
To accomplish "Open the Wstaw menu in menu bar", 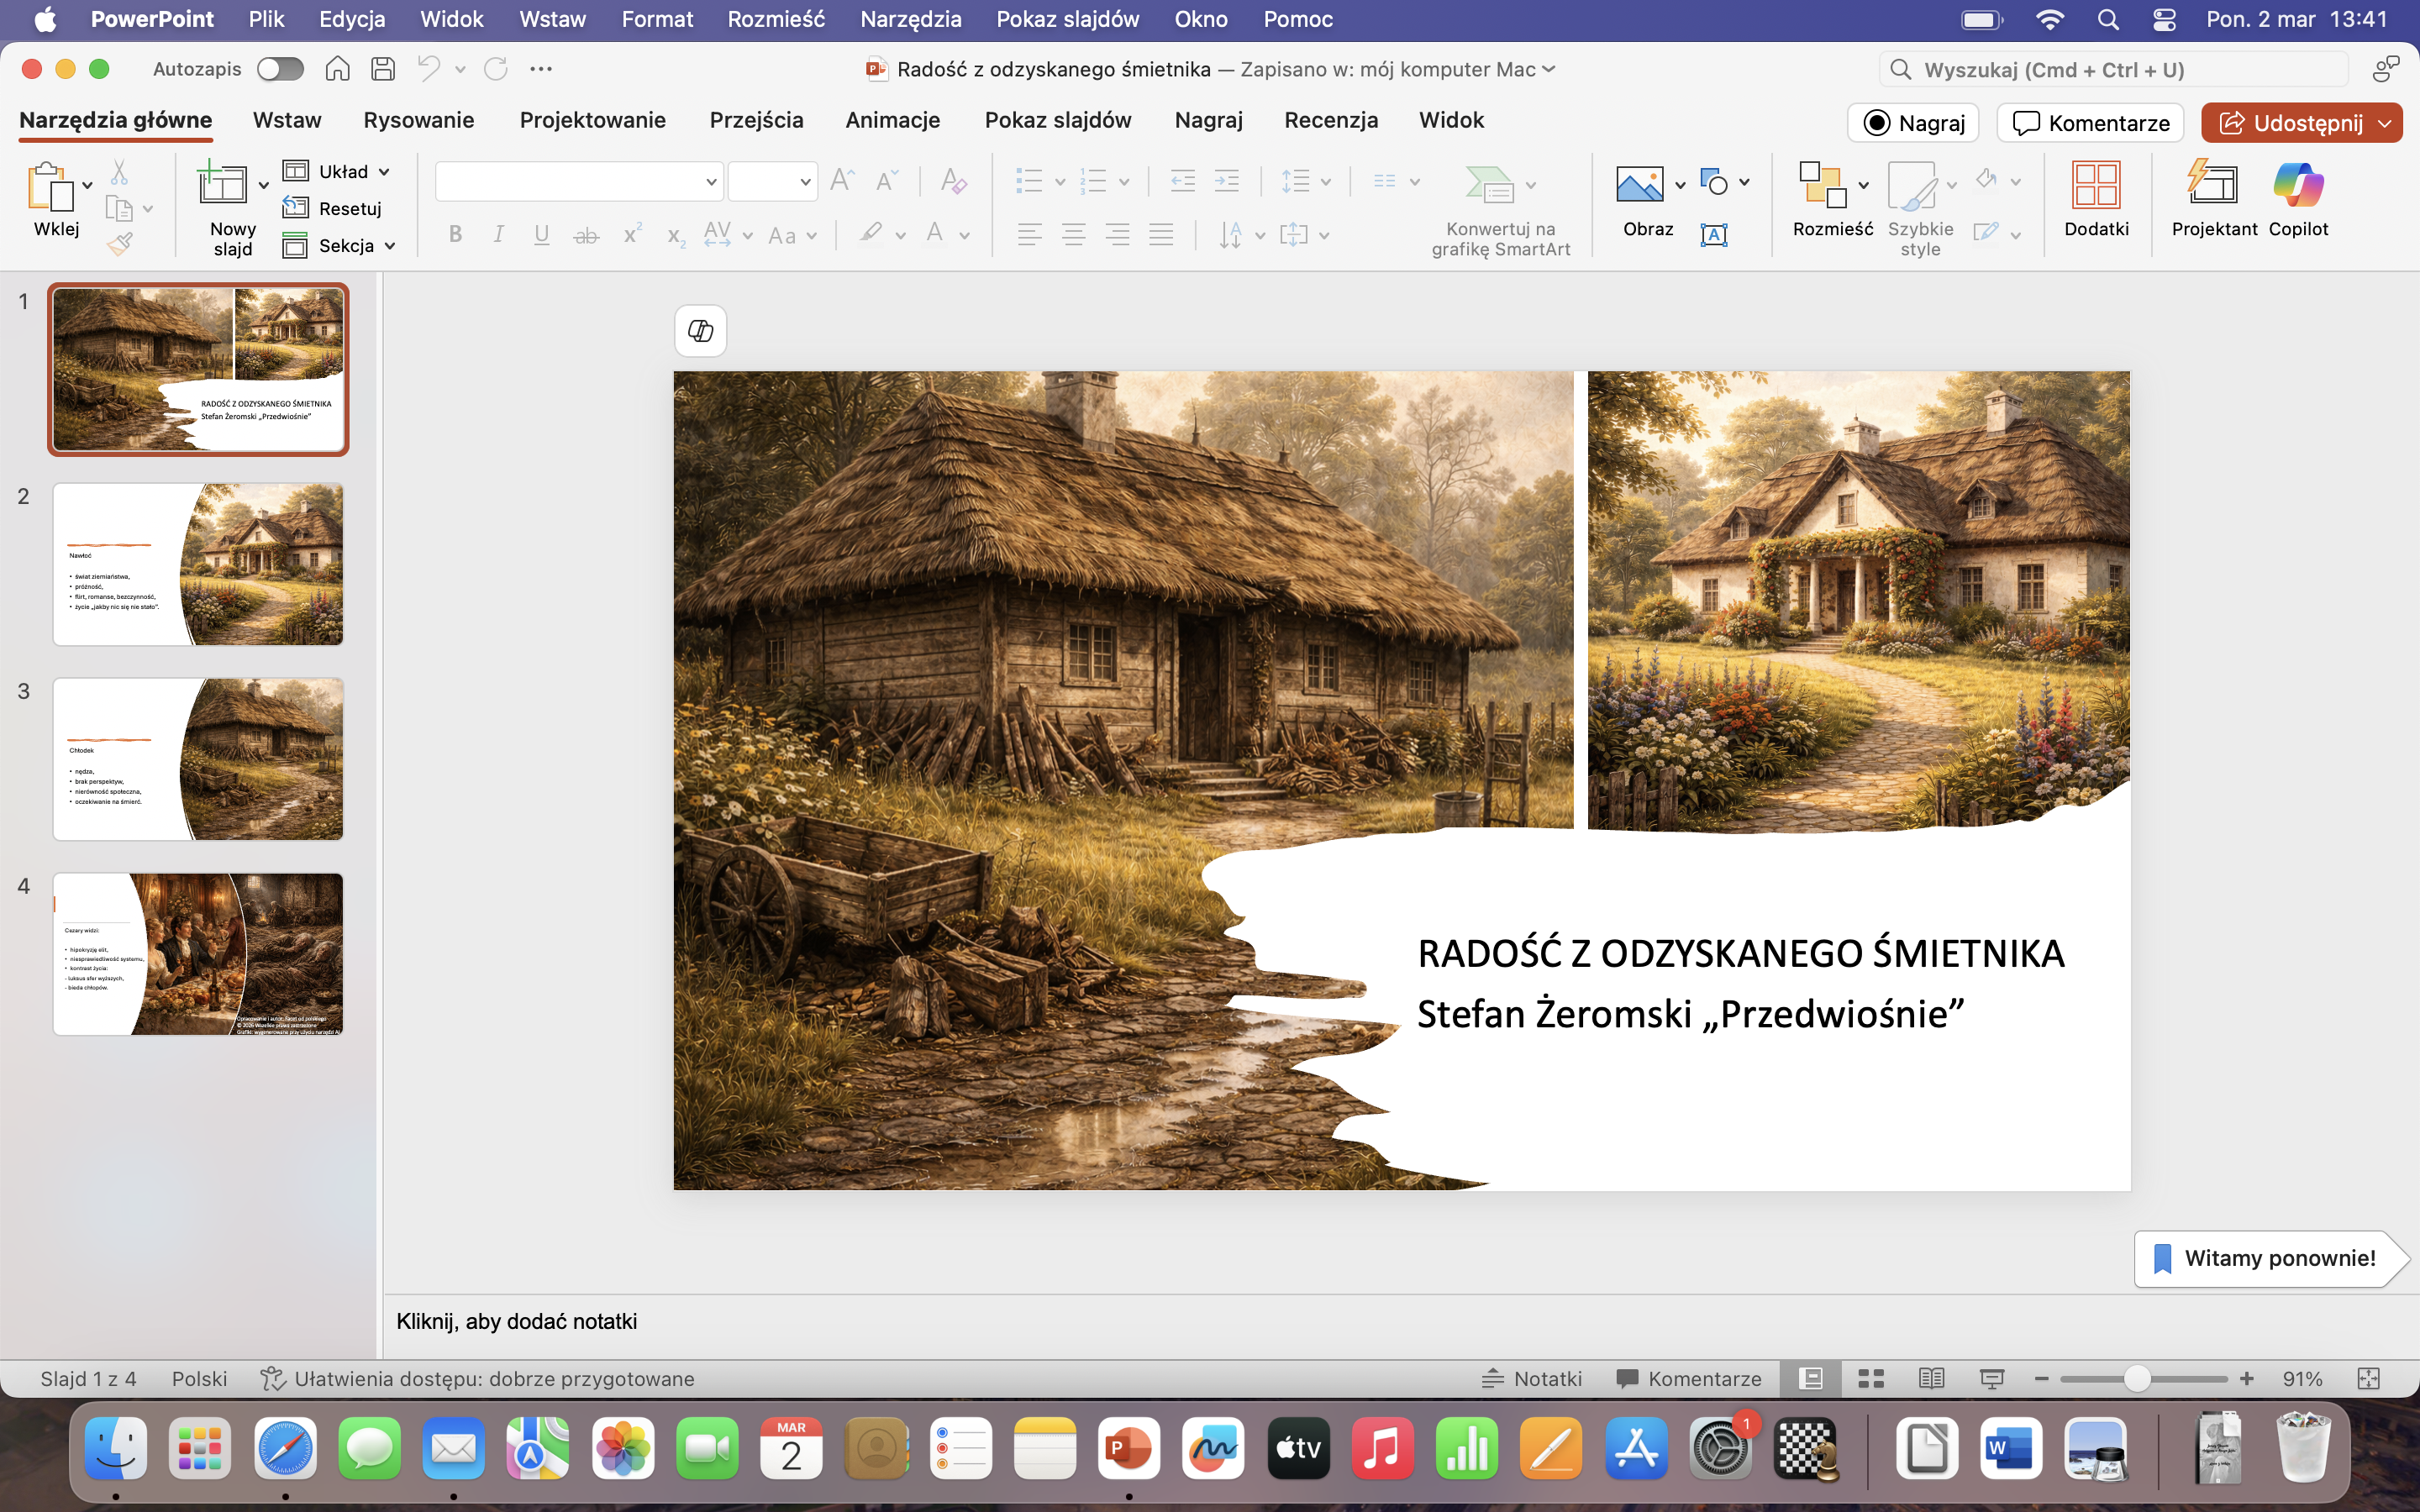I will [552, 19].
